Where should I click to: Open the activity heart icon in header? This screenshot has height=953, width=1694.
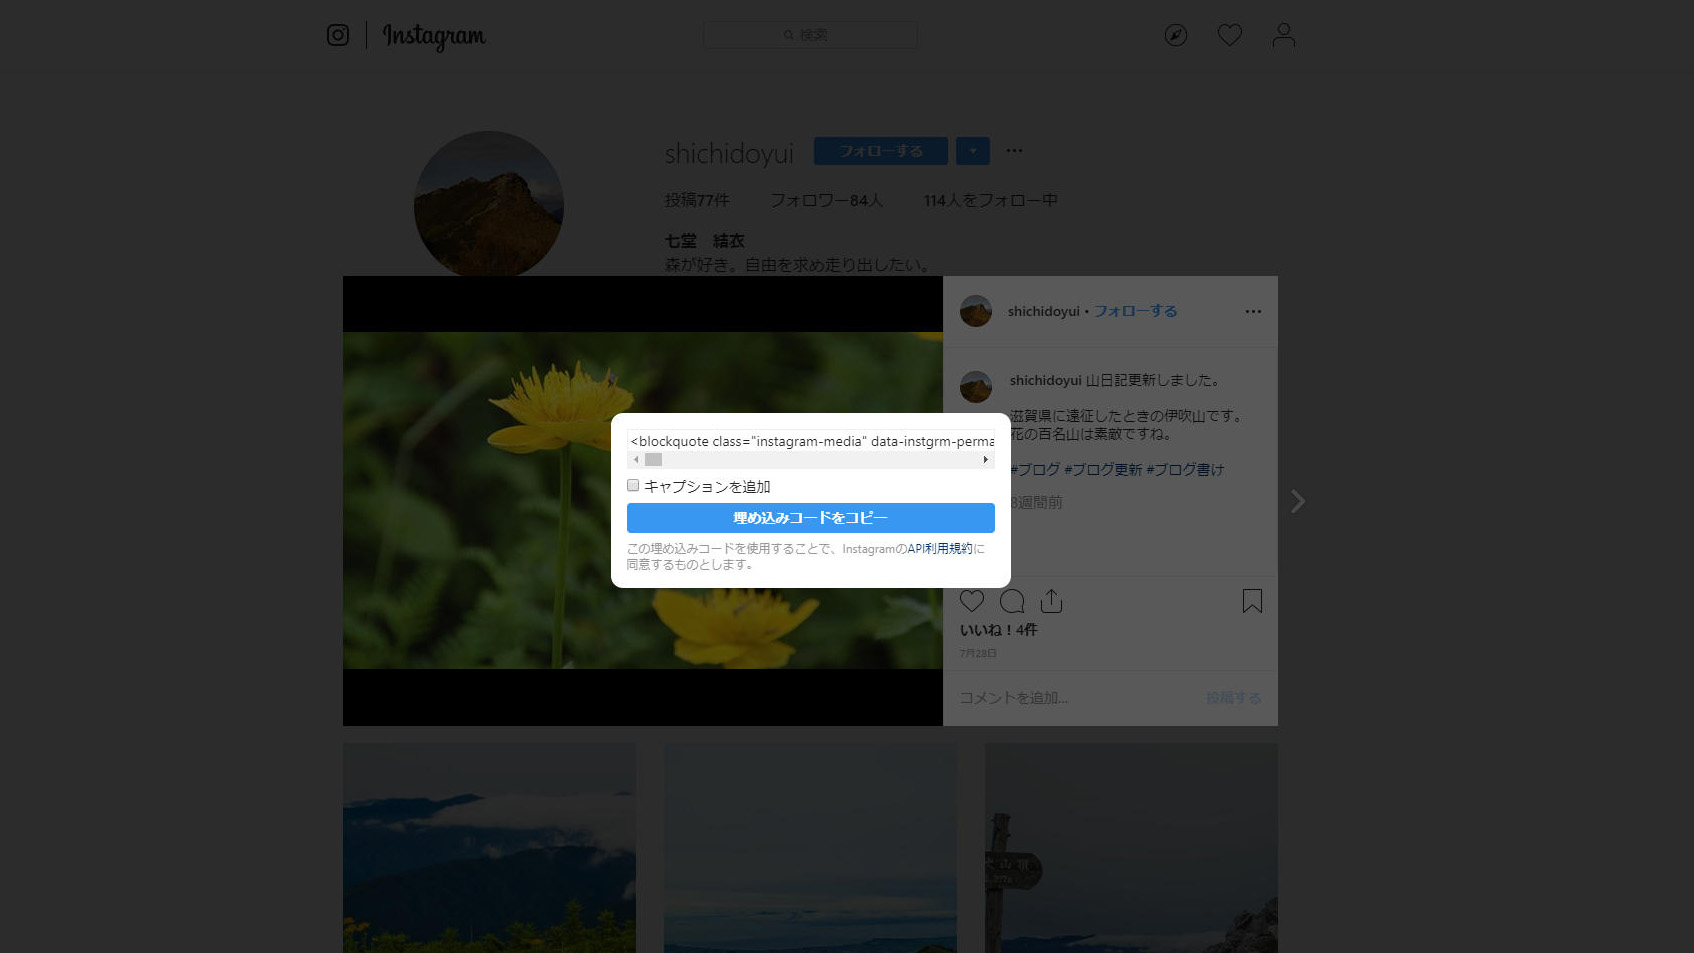(x=1230, y=35)
